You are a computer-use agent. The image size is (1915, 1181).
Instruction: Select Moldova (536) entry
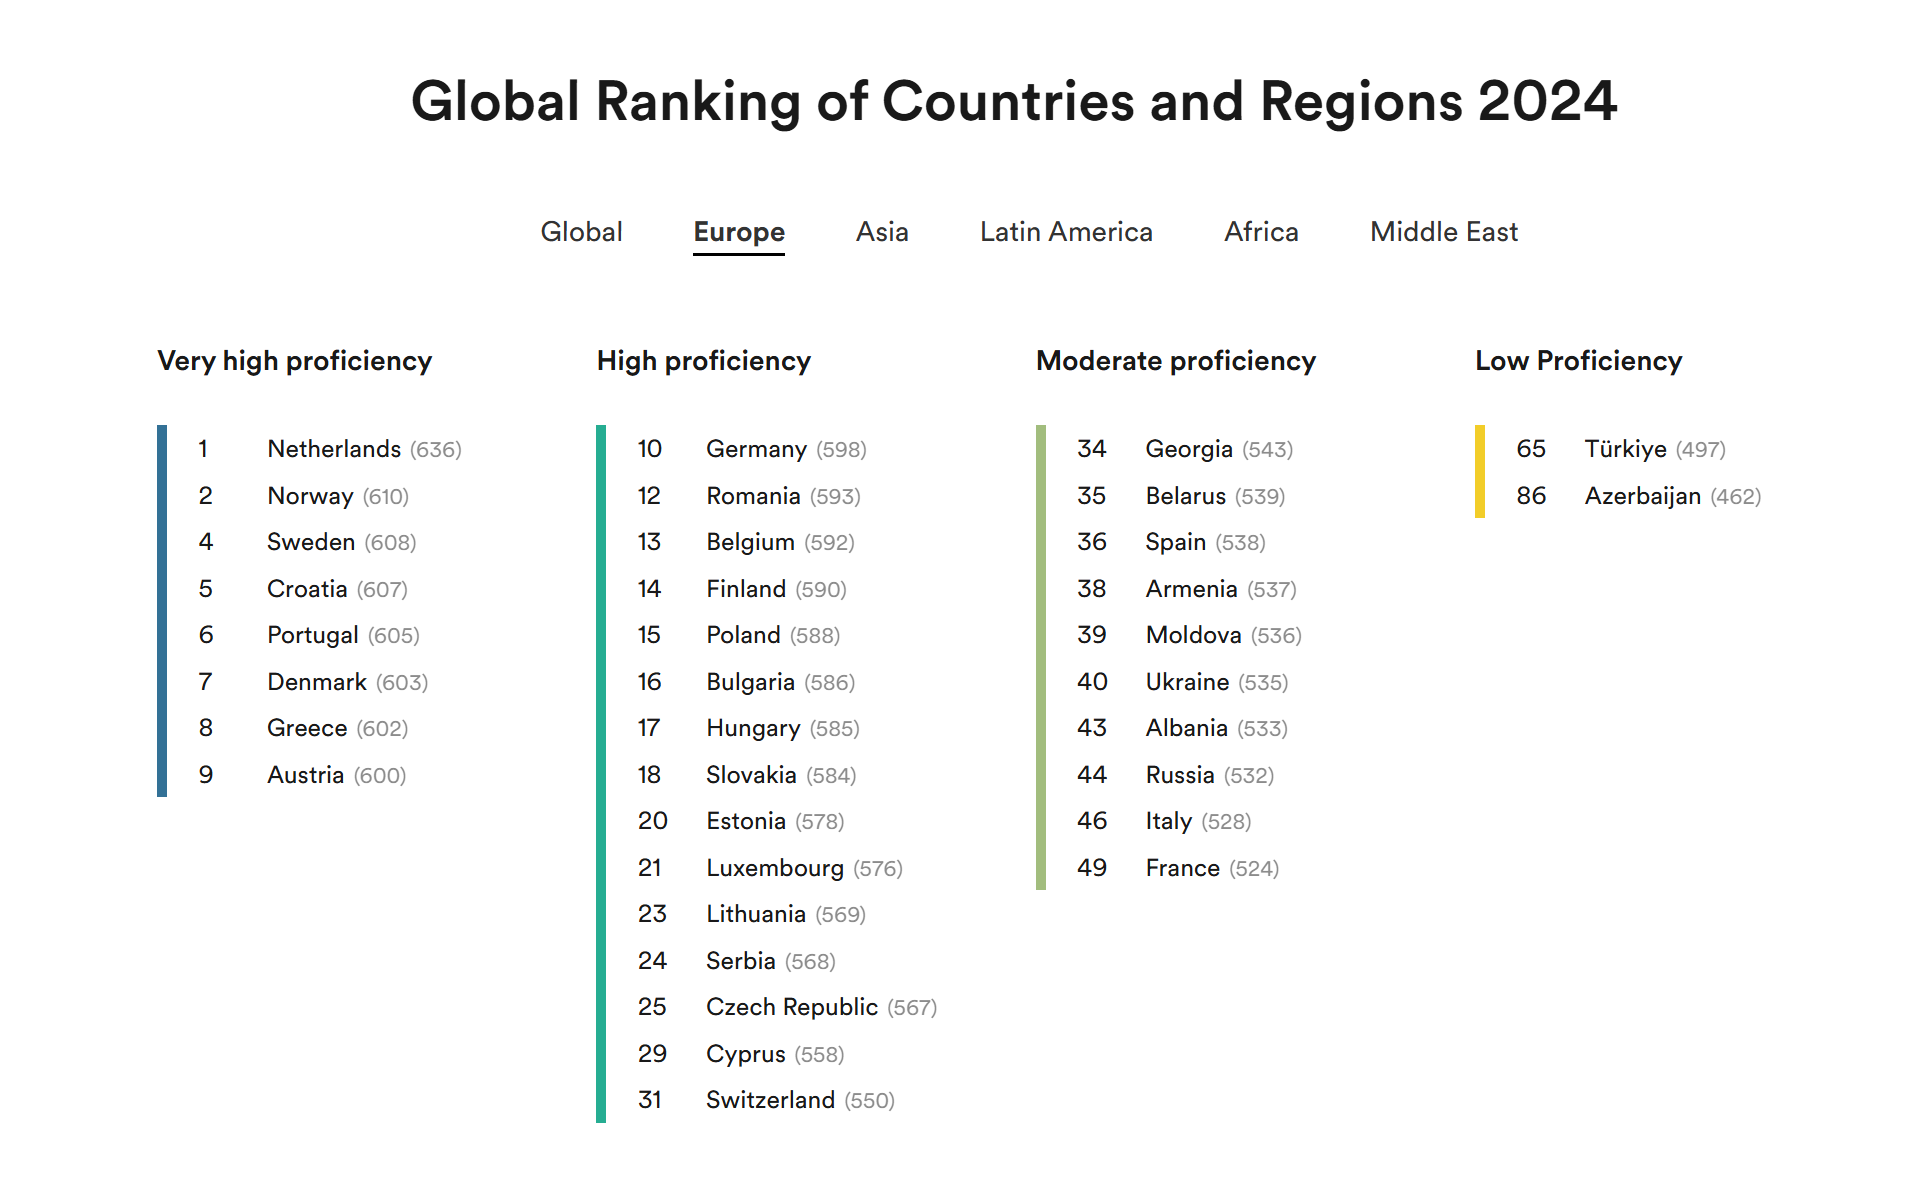[1223, 635]
